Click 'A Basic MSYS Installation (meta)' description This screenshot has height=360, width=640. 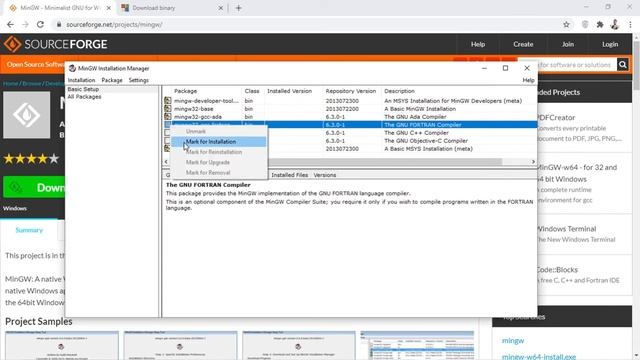(428, 149)
